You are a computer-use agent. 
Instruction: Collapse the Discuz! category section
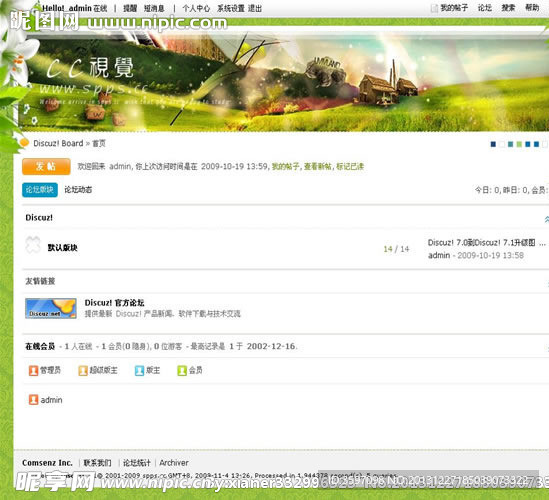tap(546, 219)
